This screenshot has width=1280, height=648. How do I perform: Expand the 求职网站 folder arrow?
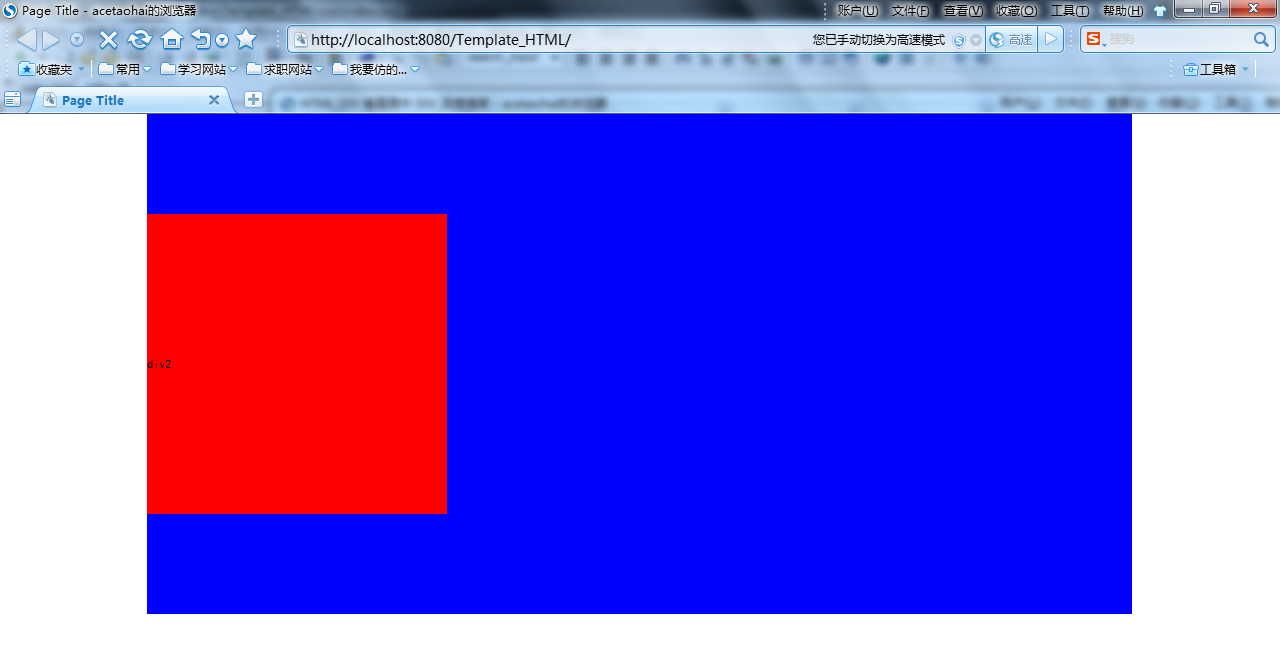(319, 70)
